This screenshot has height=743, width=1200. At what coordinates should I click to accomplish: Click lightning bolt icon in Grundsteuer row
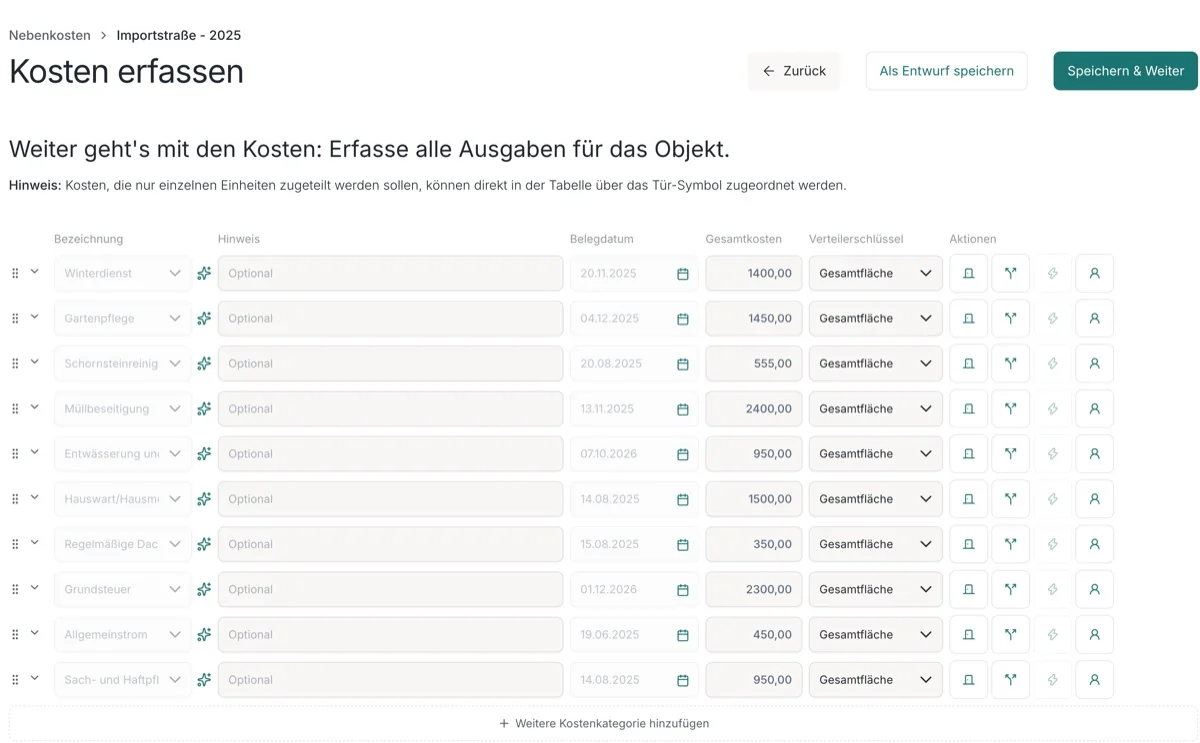pos(1052,589)
